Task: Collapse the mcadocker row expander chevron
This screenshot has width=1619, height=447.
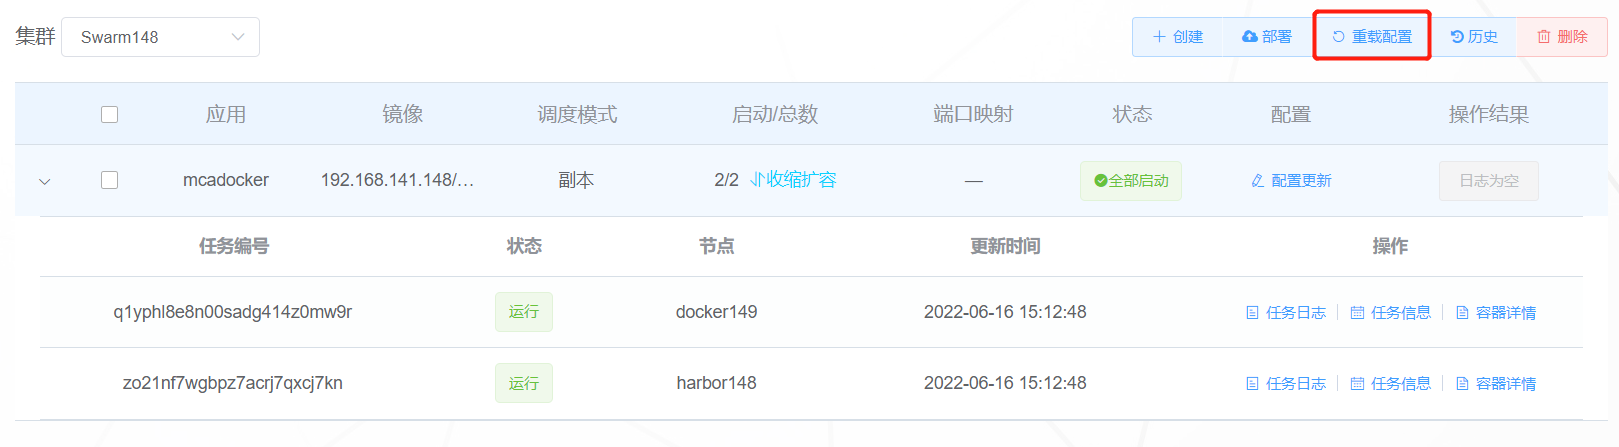Action: pos(45,182)
